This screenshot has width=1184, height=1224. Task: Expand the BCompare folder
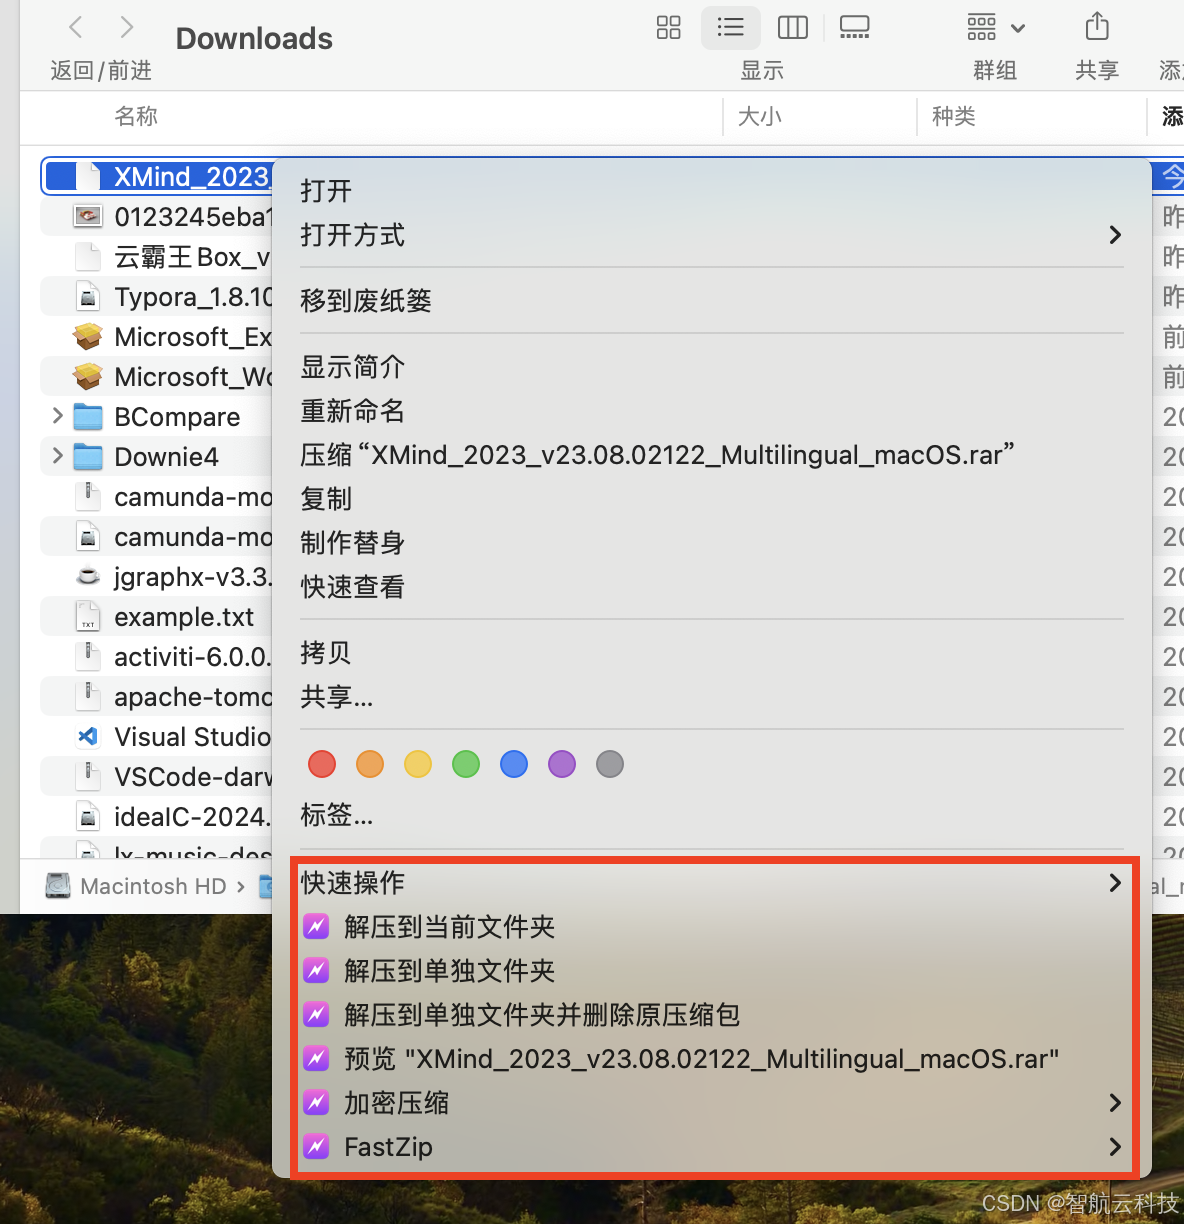tap(57, 416)
